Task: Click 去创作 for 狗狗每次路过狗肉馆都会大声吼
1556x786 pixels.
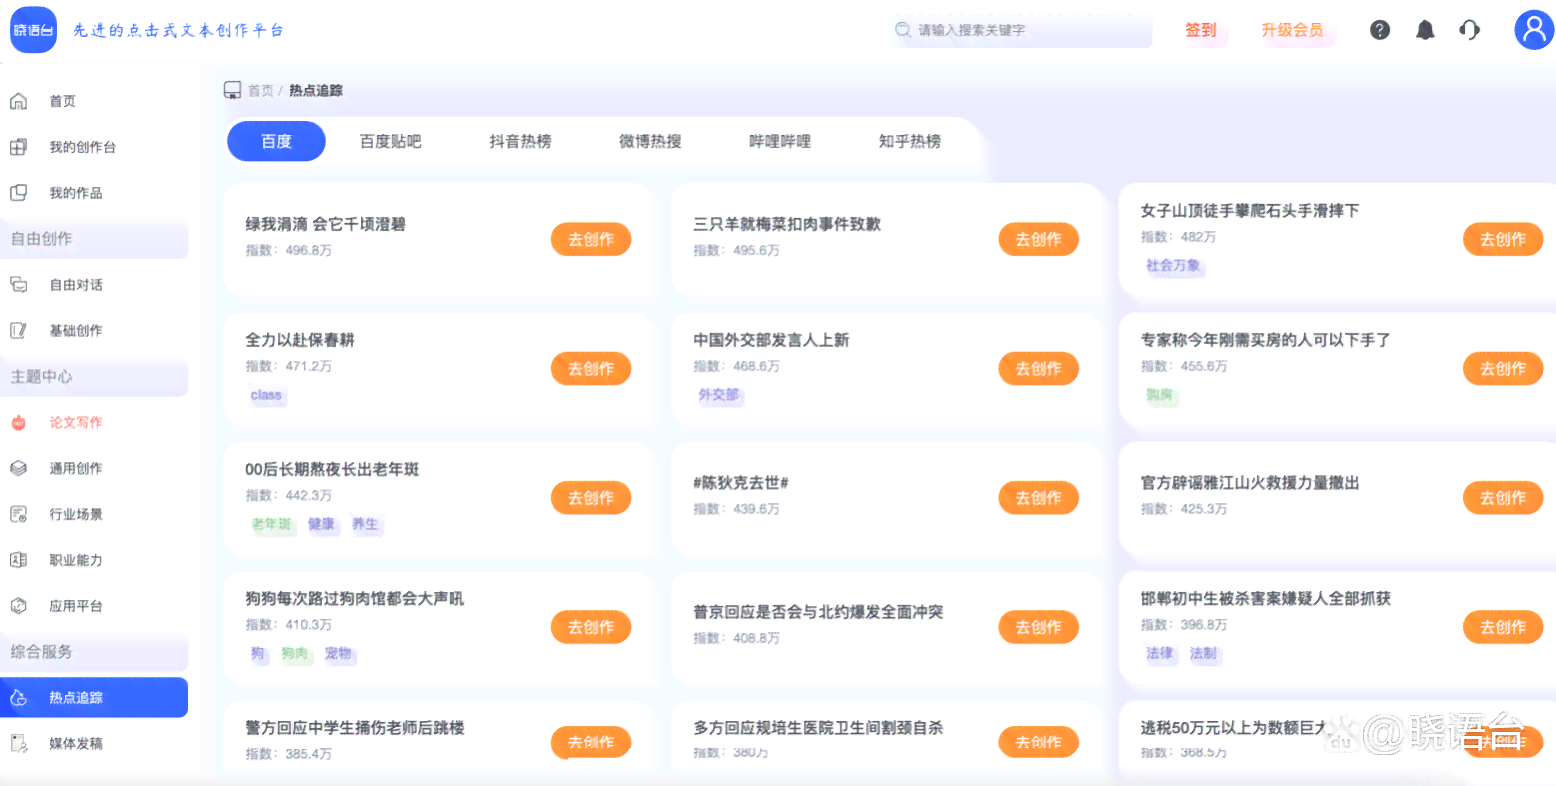Action: pos(591,627)
